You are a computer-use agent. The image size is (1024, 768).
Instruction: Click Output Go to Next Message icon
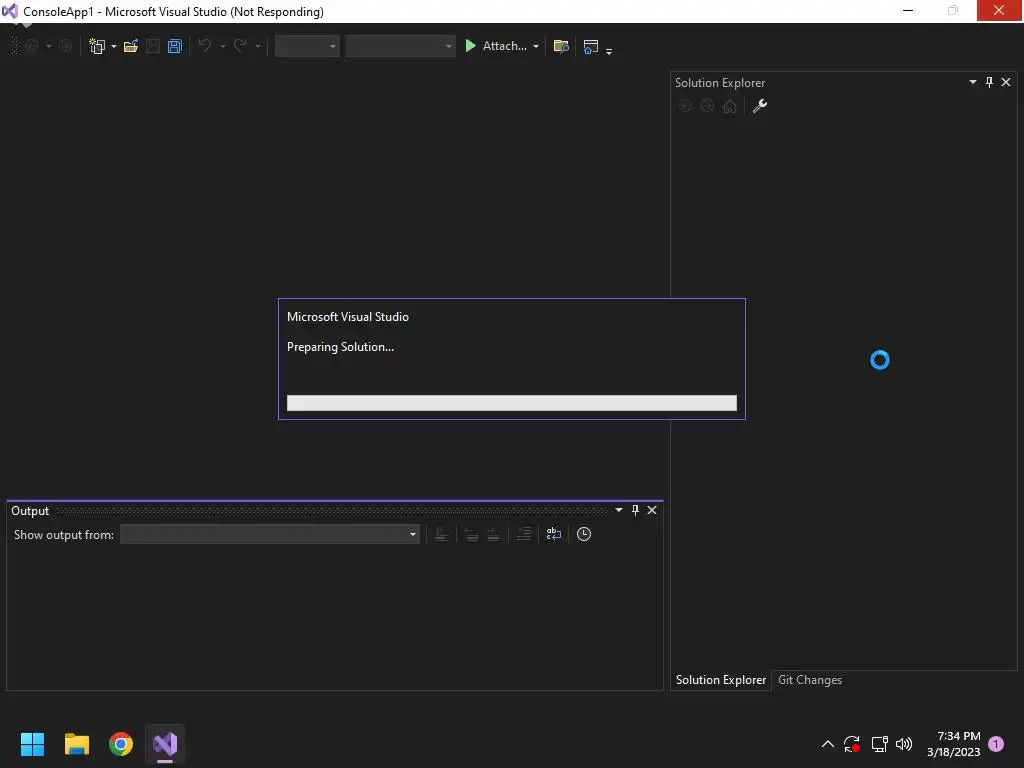click(x=493, y=534)
